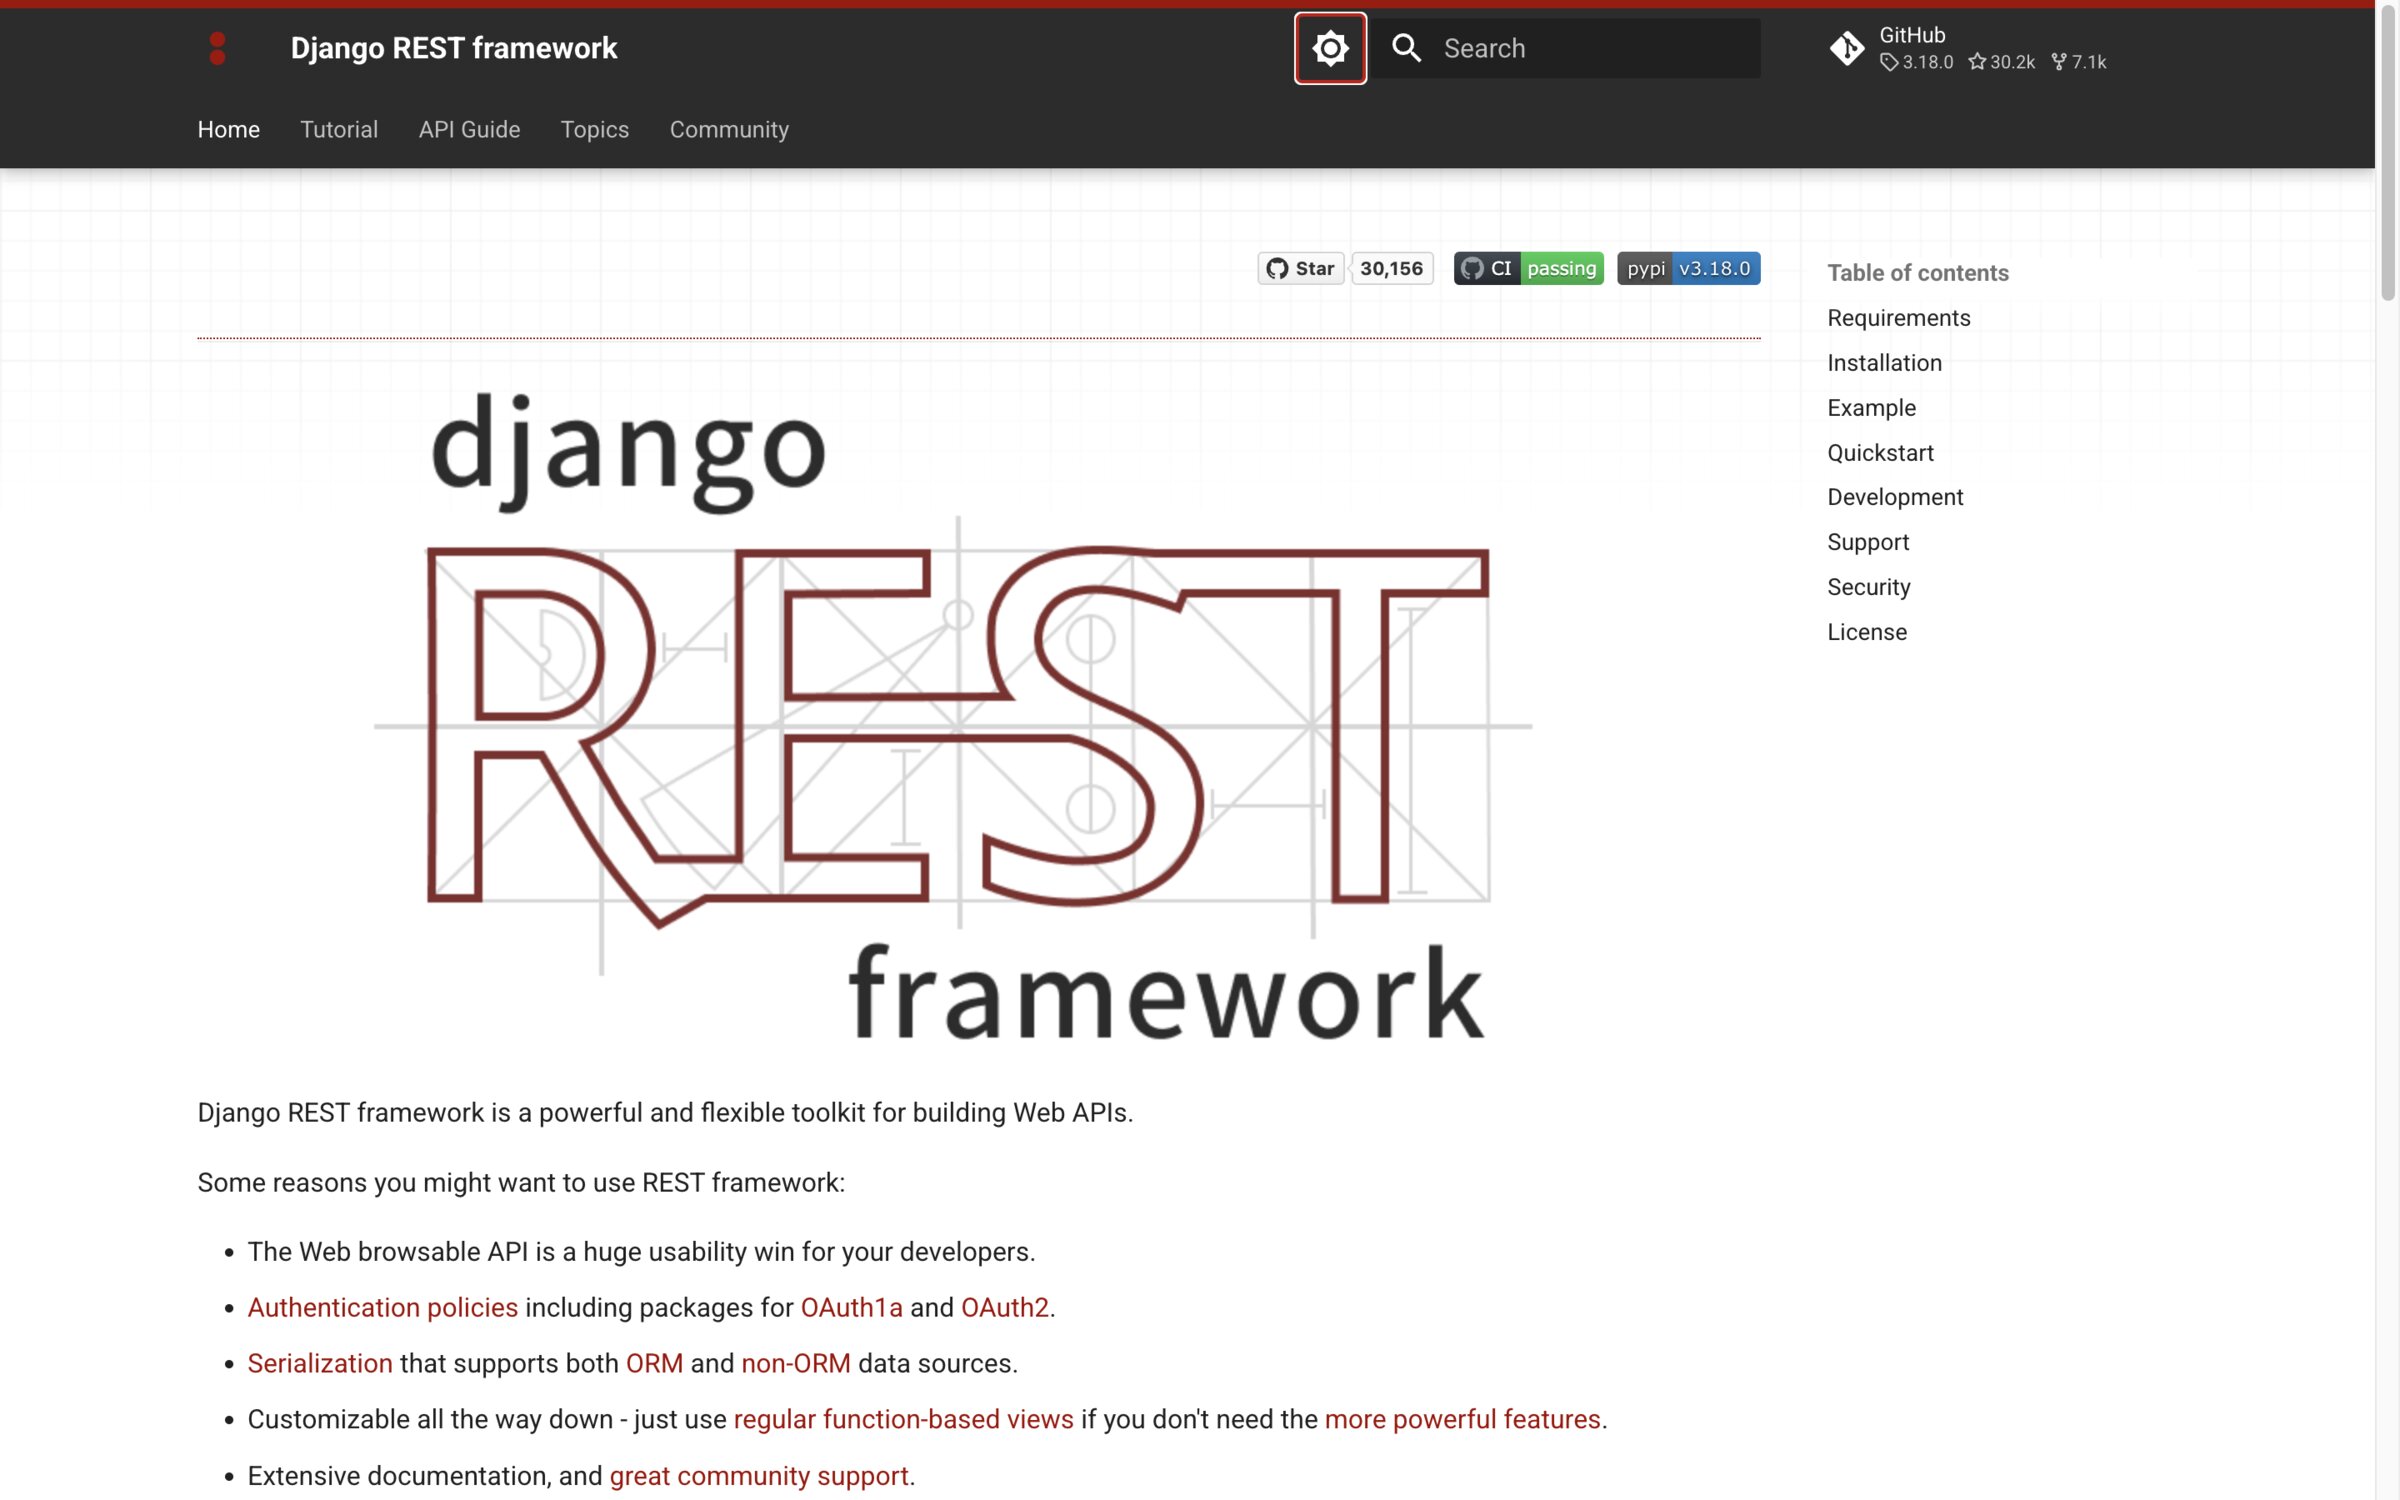This screenshot has width=2400, height=1500.
Task: Toggle the light/dark color theme
Action: coord(1330,48)
